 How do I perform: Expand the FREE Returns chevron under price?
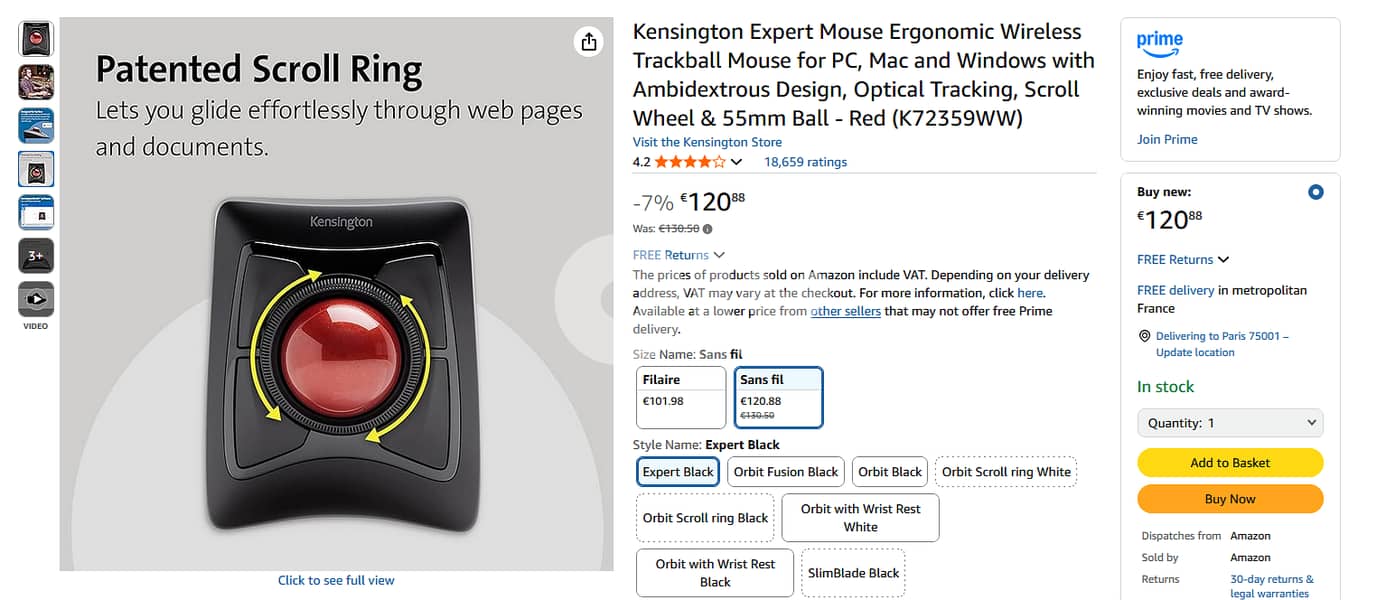coord(719,255)
